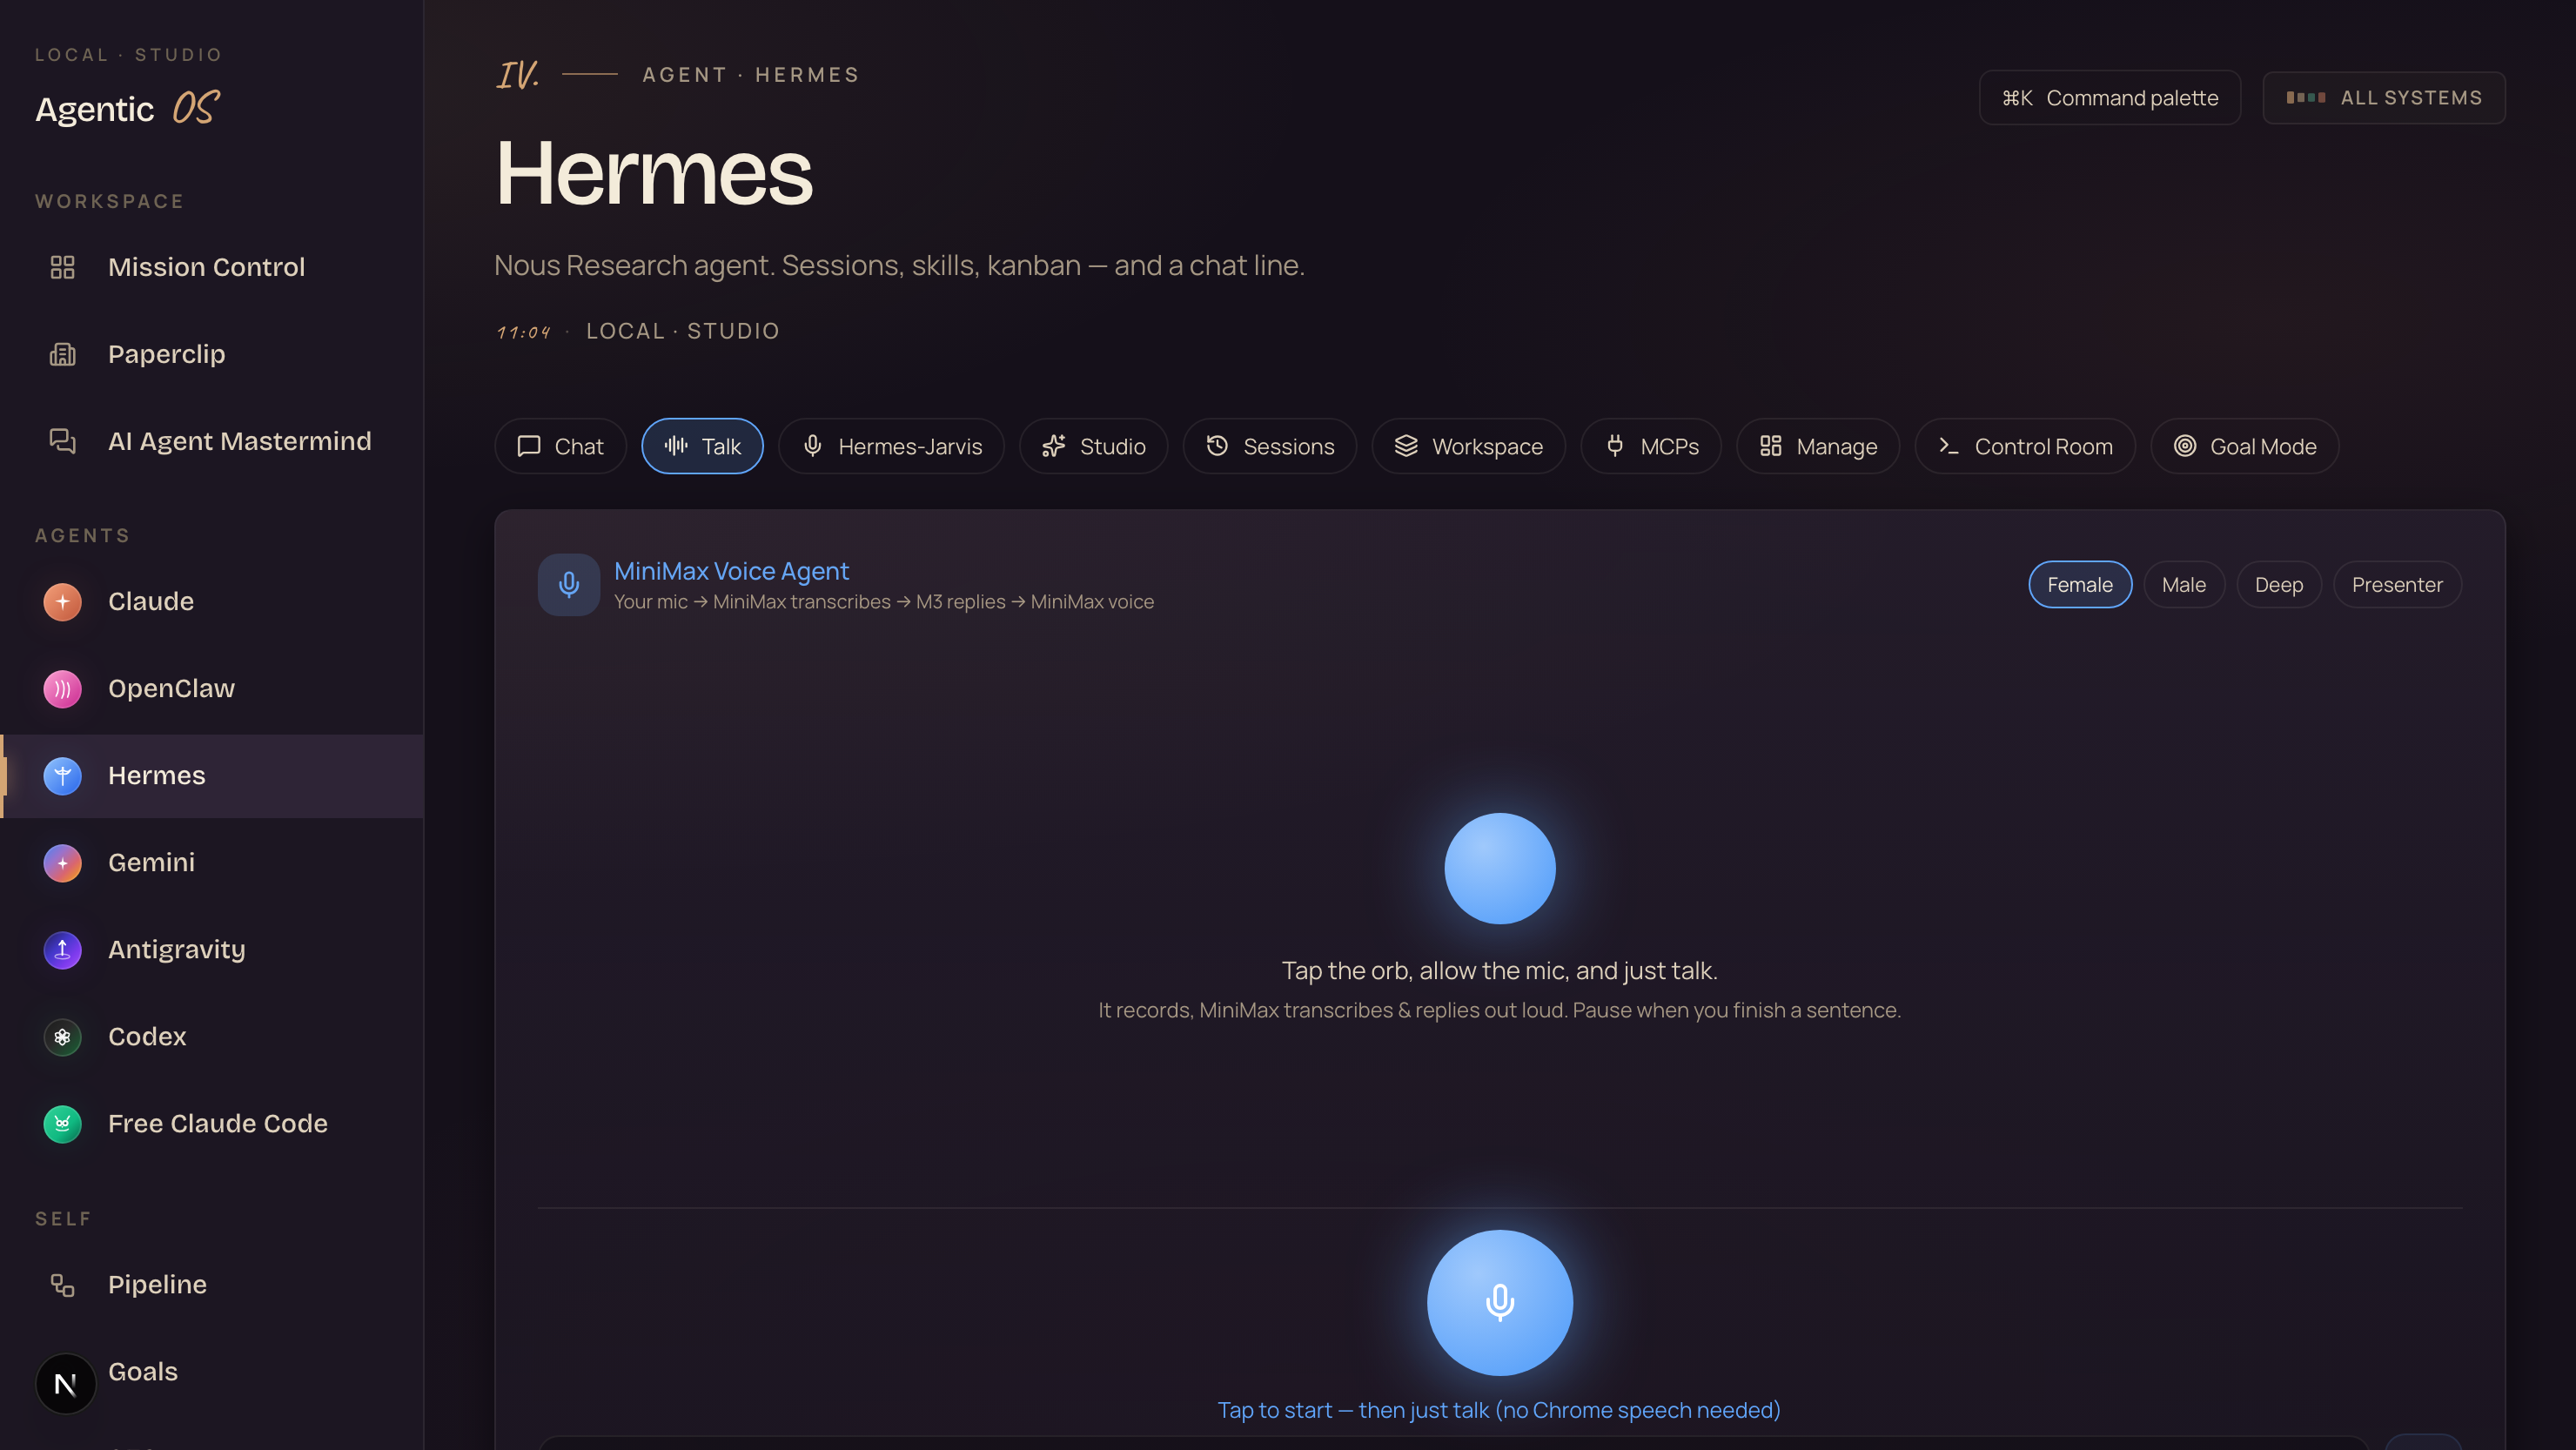Switch to the Chat tab
This screenshot has width=2576, height=1450.
[x=560, y=446]
